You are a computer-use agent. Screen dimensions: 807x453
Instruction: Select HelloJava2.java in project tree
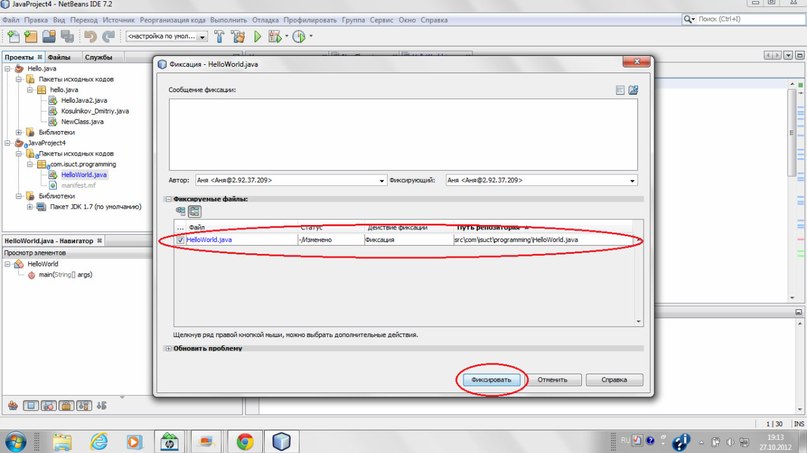pos(84,100)
